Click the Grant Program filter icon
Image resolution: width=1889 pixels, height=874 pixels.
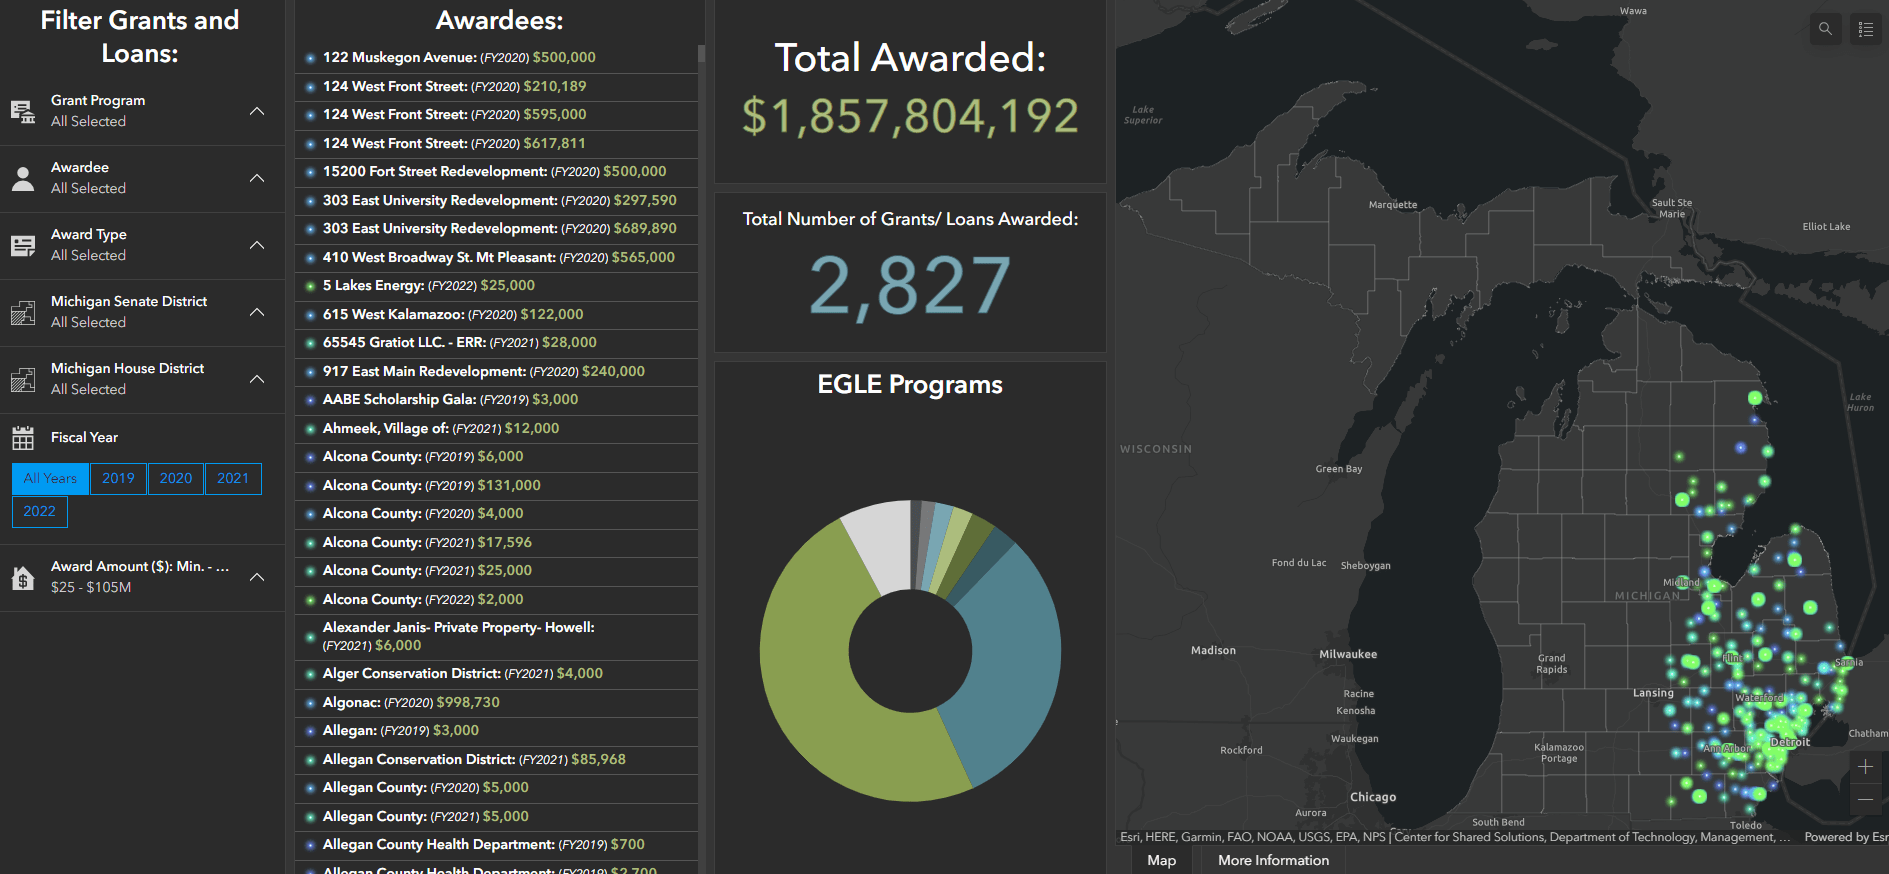click(23, 111)
